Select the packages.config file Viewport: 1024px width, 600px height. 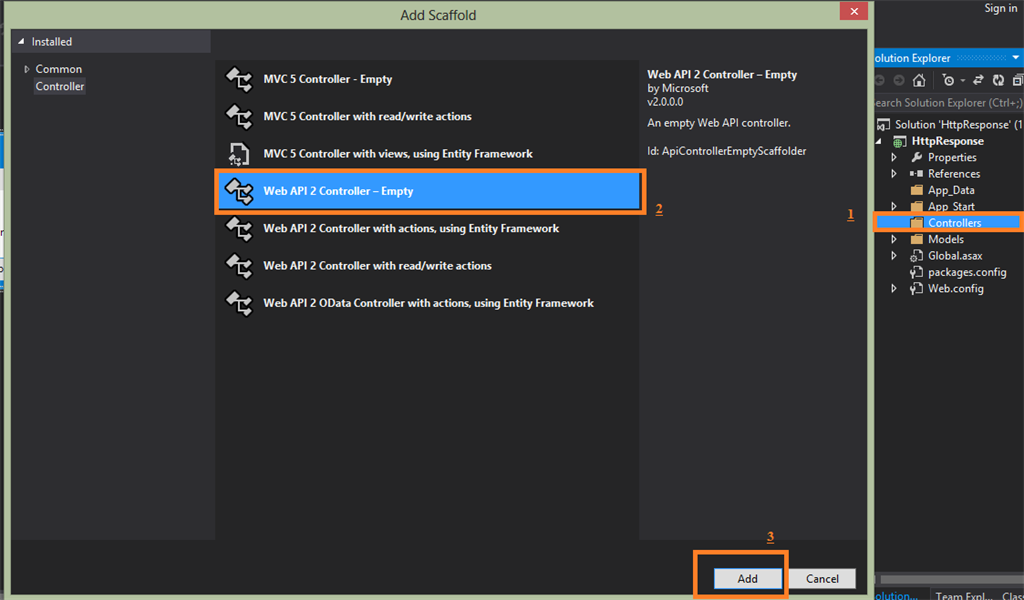pyautogui.click(x=967, y=272)
